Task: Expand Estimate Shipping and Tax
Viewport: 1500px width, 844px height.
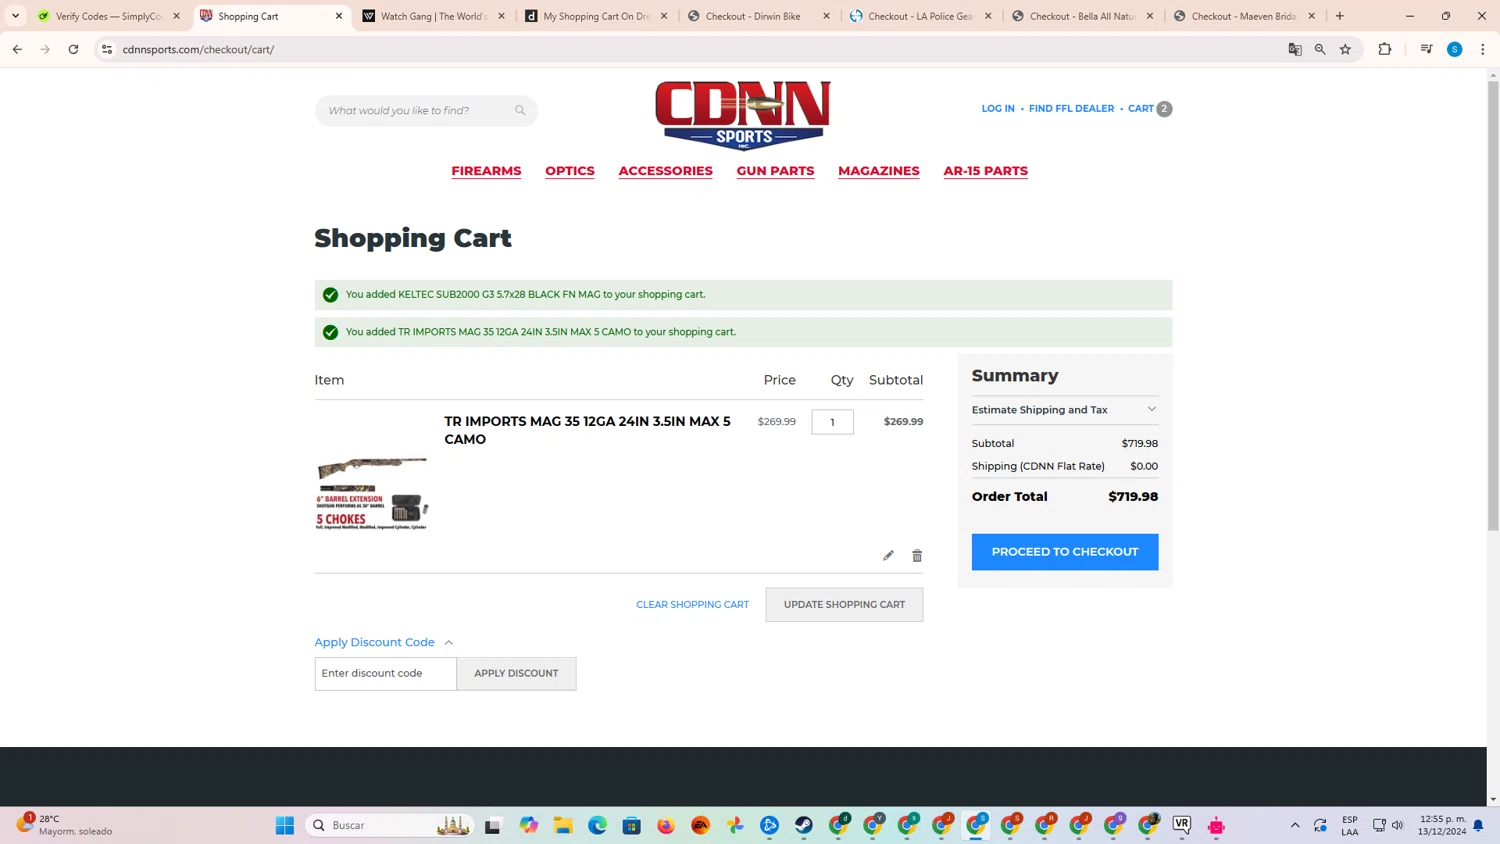Action: (x=1065, y=409)
